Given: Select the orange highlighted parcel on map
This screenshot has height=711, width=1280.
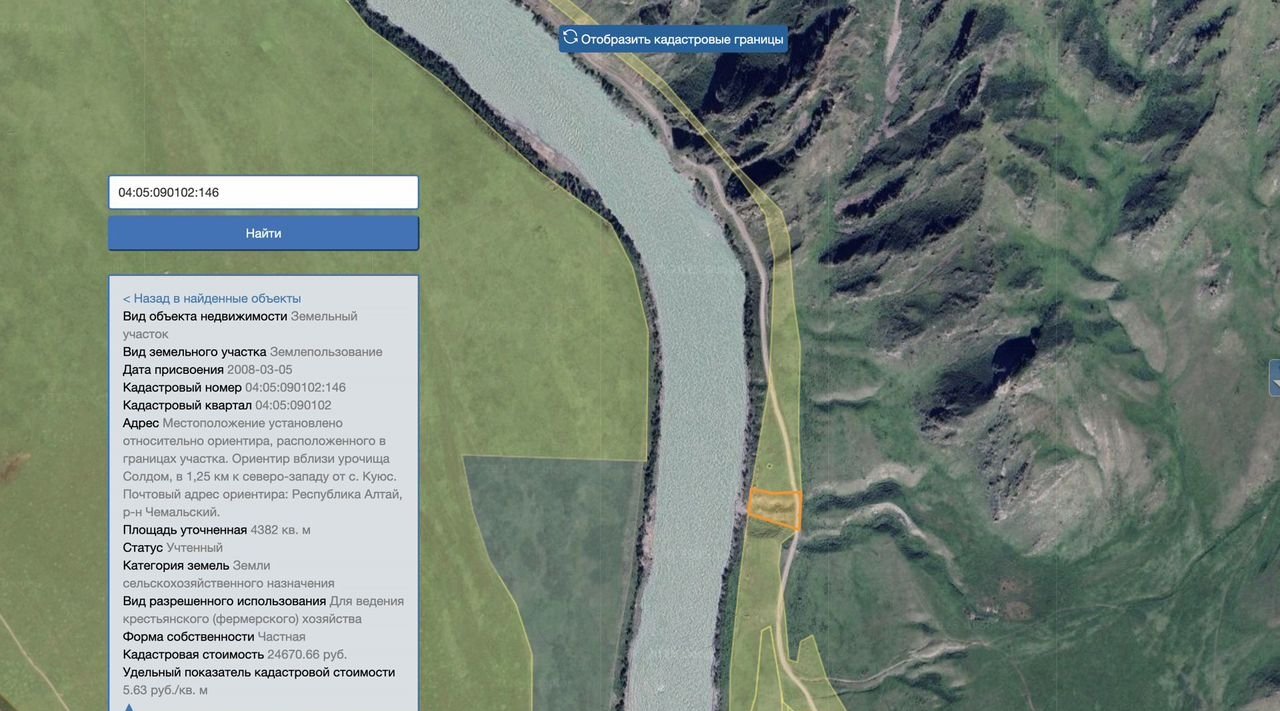Looking at the screenshot, I should point(775,509).
